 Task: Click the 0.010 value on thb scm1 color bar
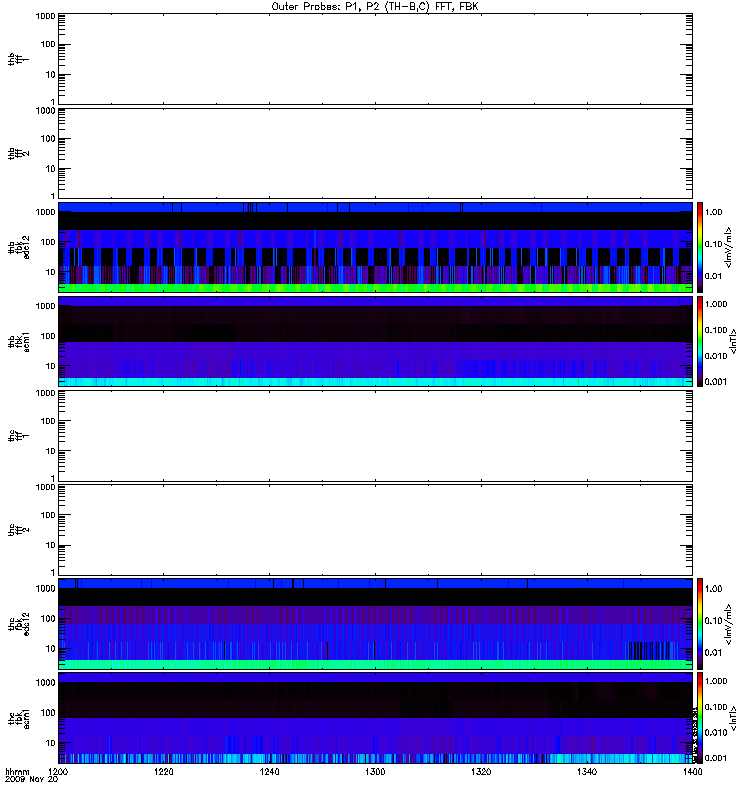[x=716, y=356]
